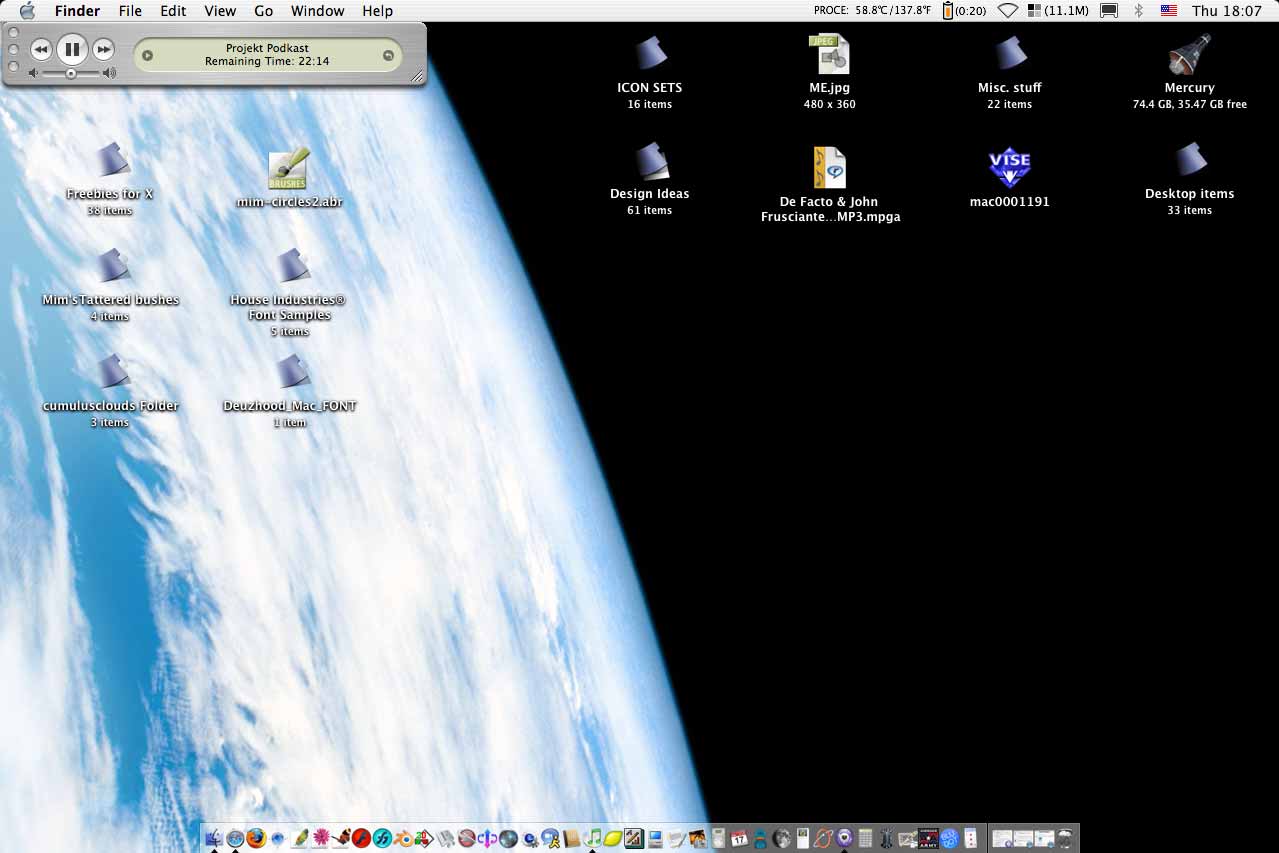Screen dimensions: 1279x853
Task: Toggle the Bluetooth status menu icon
Action: pos(1138,11)
